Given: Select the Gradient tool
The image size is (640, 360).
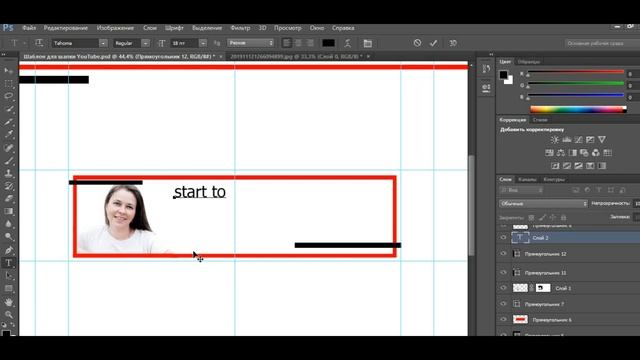Looking at the screenshot, I should click(9, 211).
